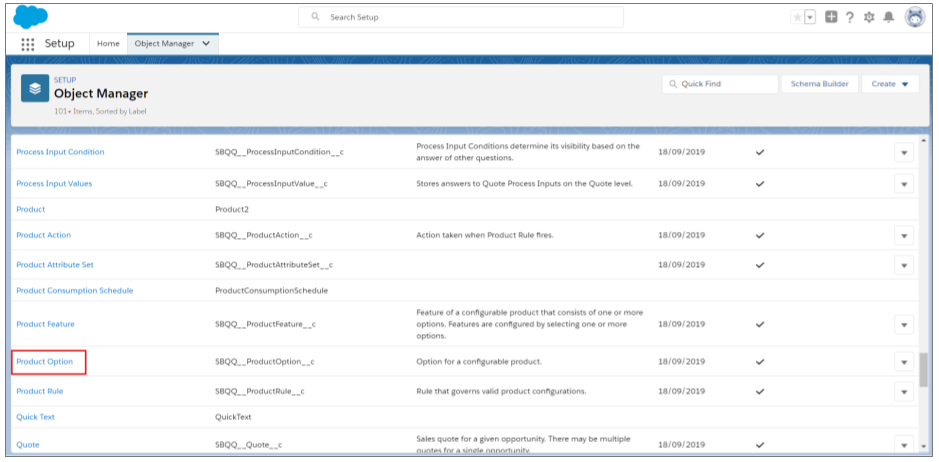This screenshot has height=462, width=939.
Task: Open row menu for Product Attribute Set
Action: 904,264
